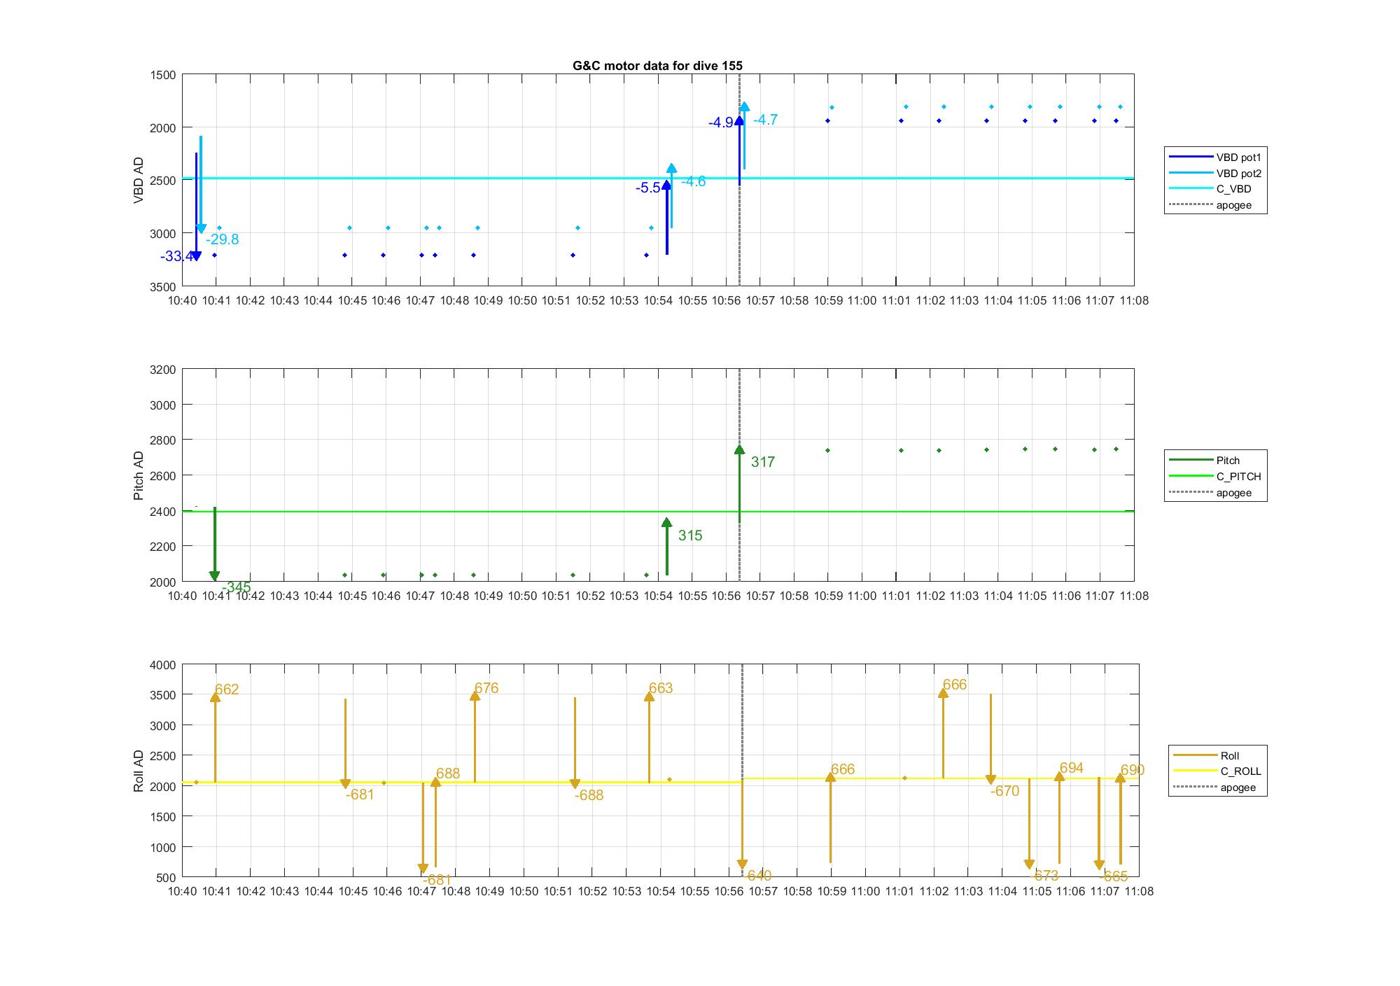Click the '694' roll annotation
Screen dimensions: 1400x986
coord(1071,768)
